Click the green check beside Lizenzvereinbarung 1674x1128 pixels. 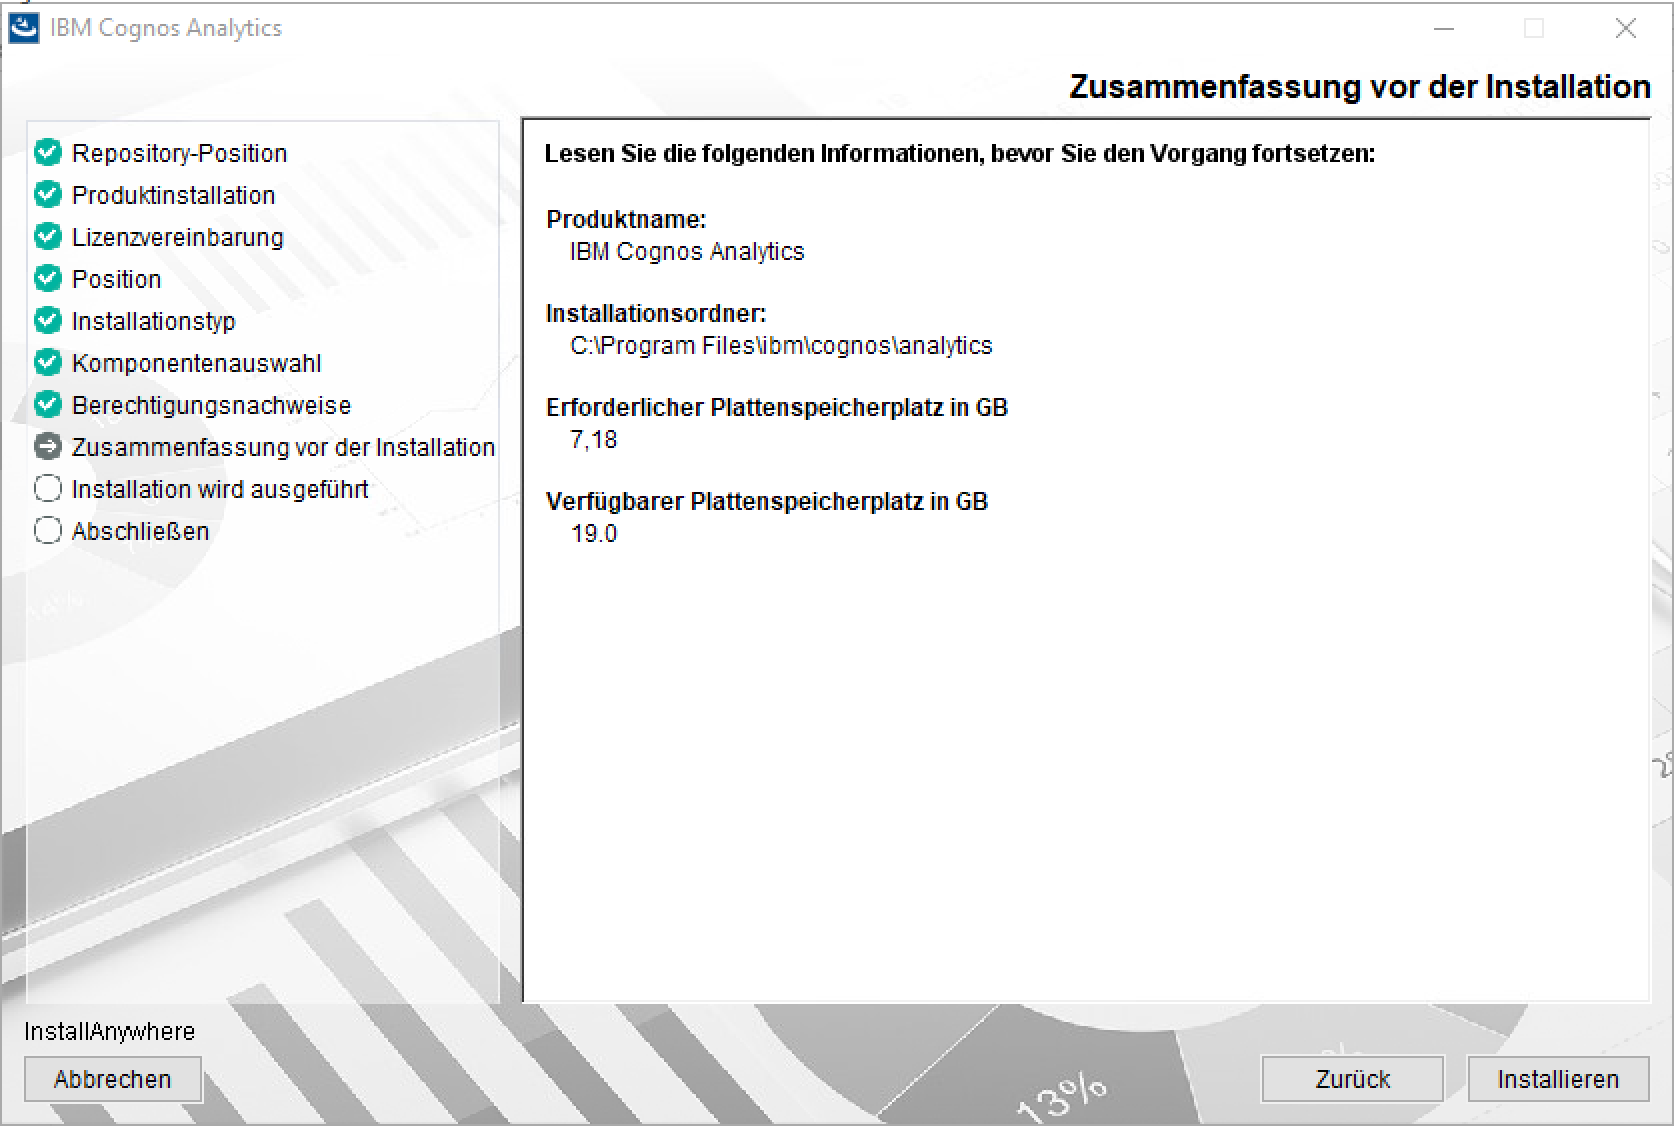pos(47,237)
